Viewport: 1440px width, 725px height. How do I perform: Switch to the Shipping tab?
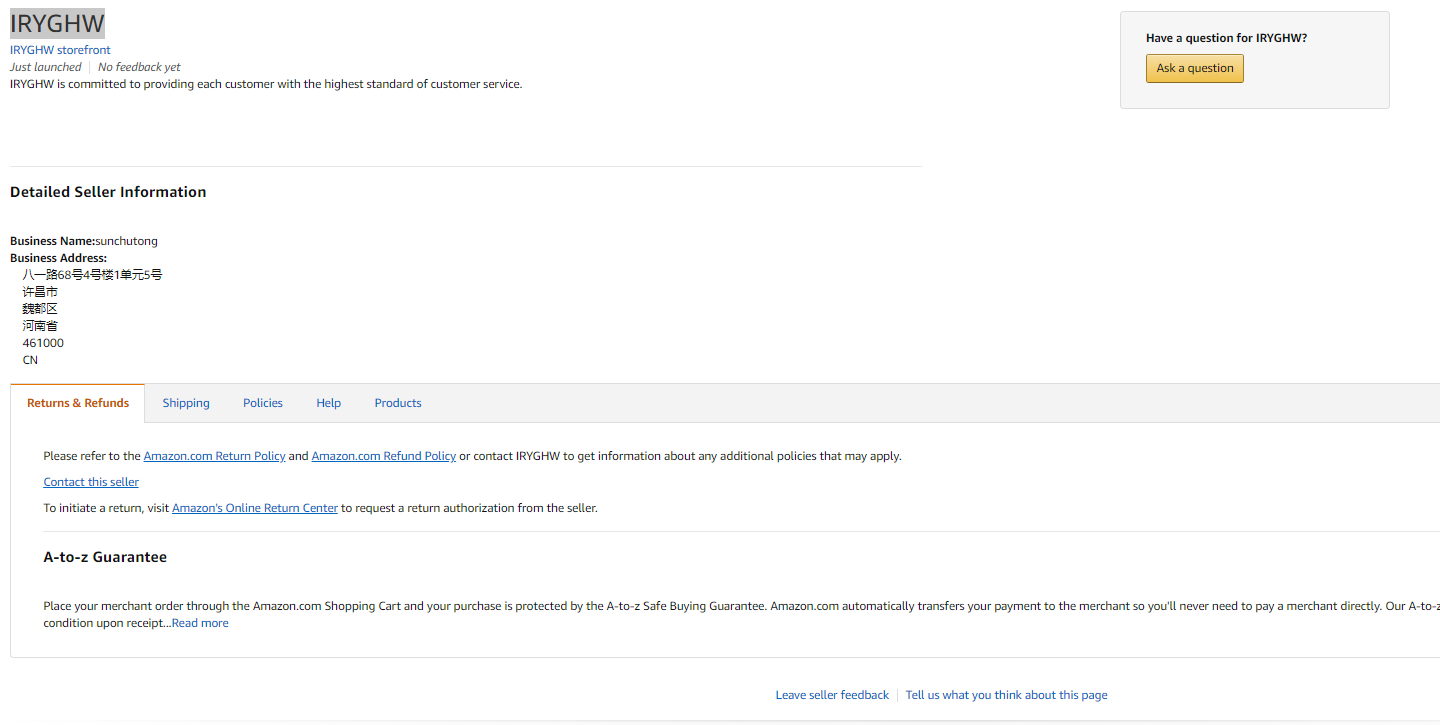click(186, 403)
